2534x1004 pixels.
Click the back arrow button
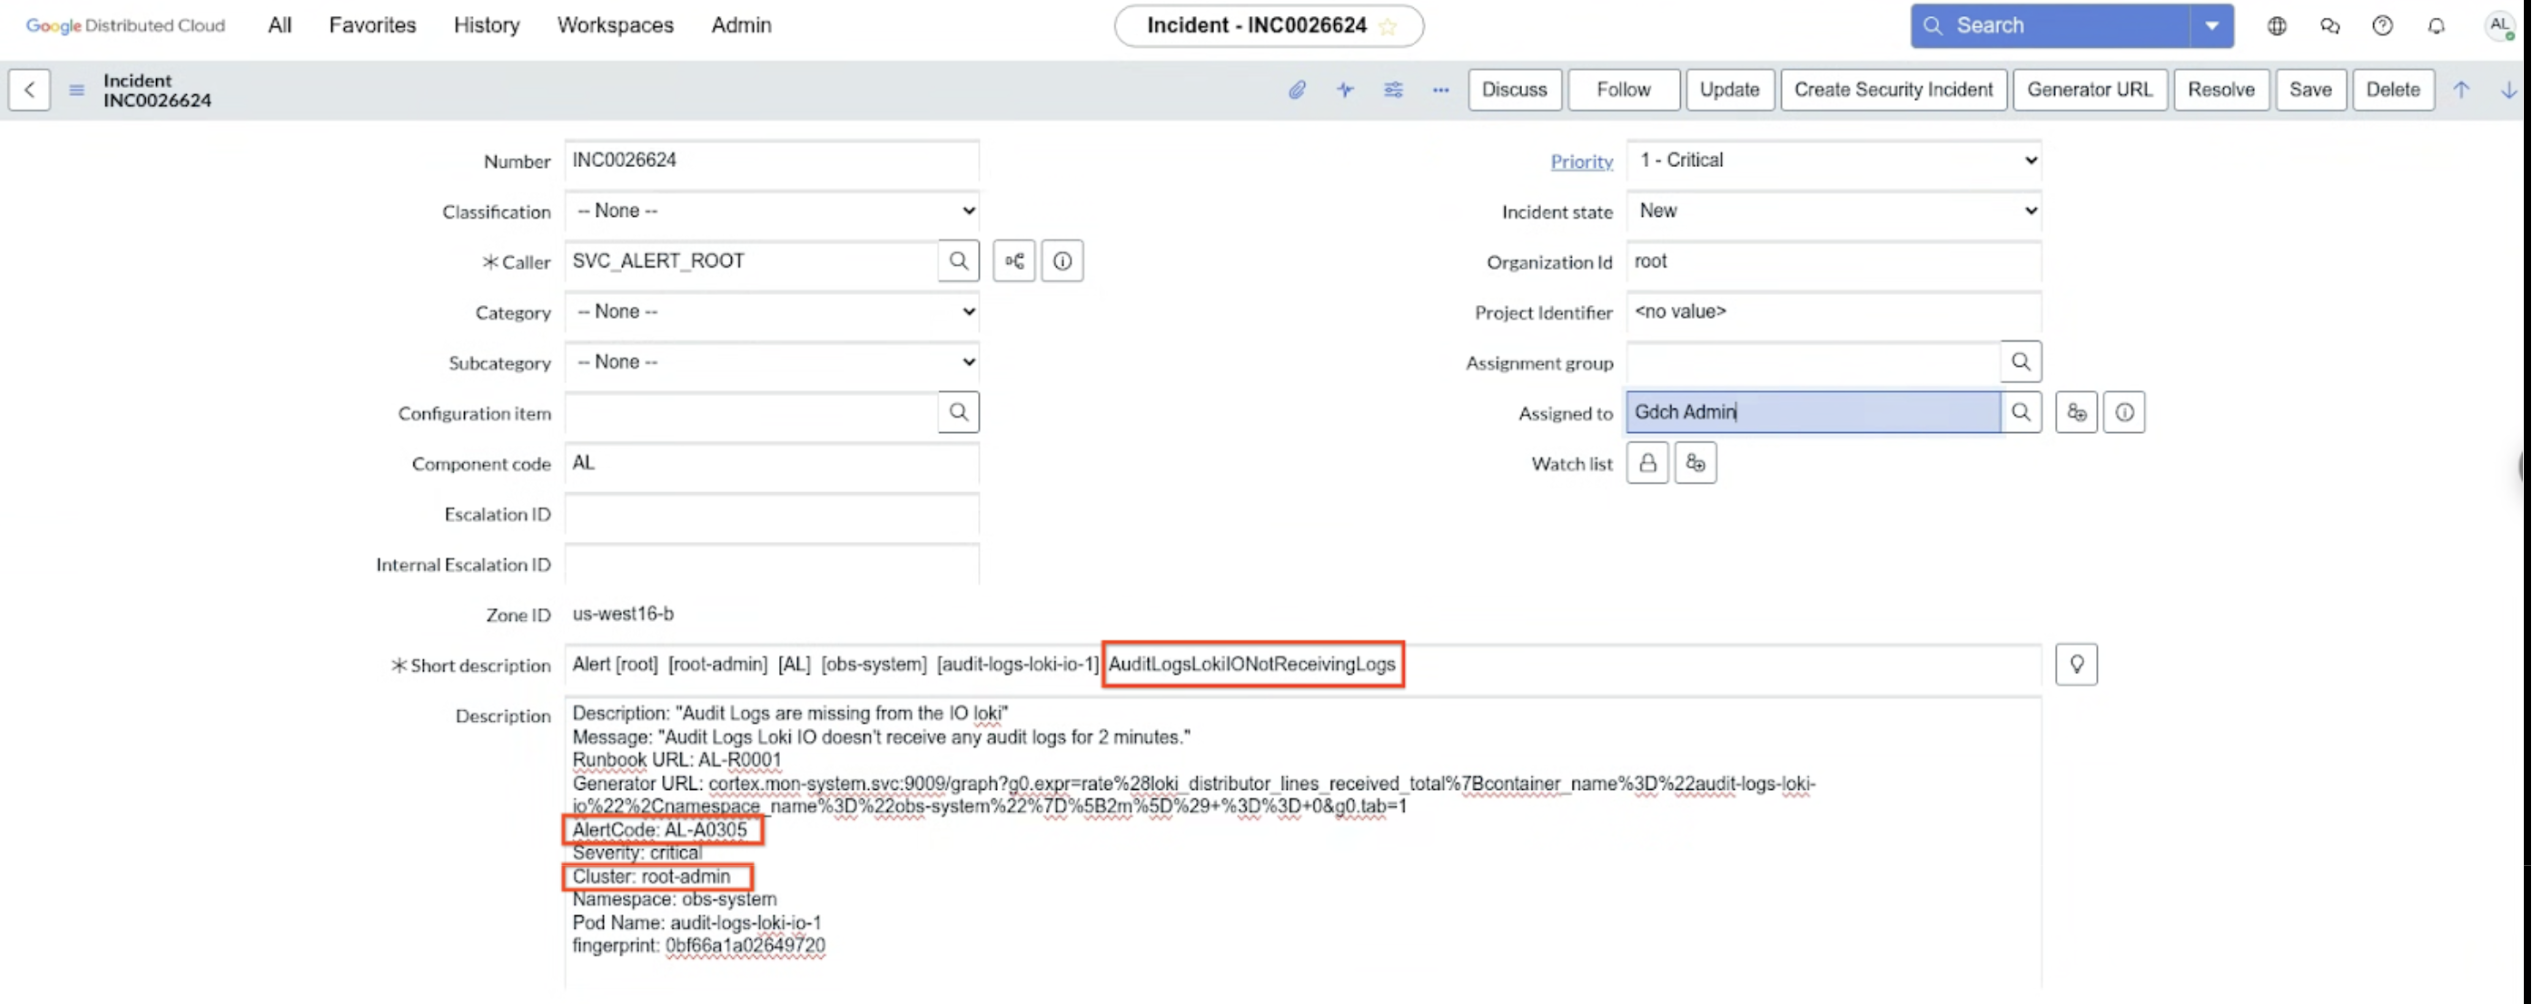[30, 90]
